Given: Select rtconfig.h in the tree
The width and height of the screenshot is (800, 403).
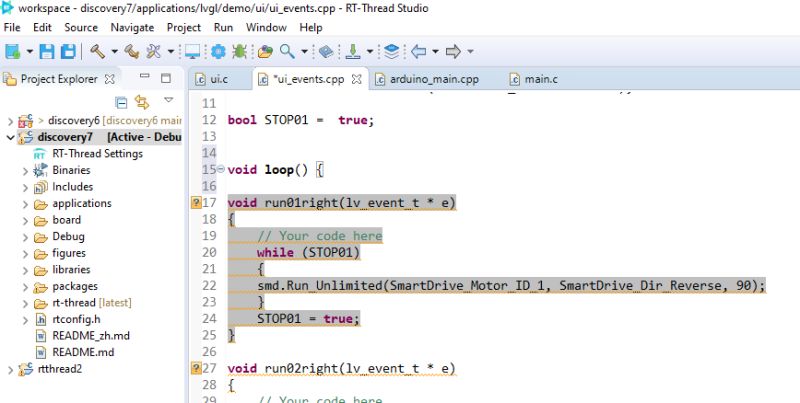Looking at the screenshot, I should (76, 319).
